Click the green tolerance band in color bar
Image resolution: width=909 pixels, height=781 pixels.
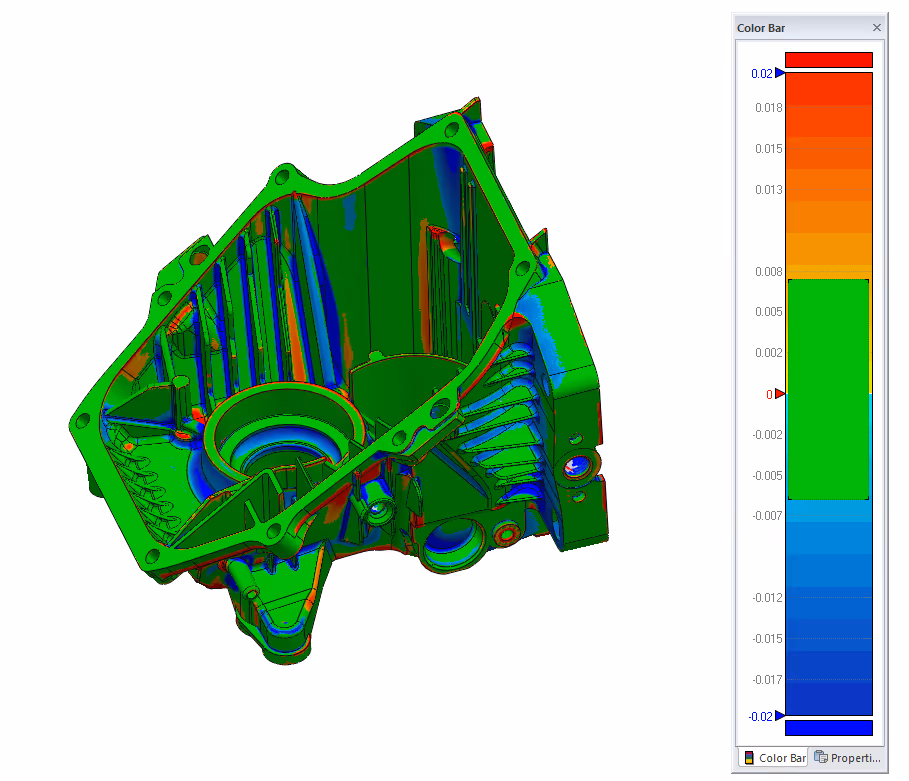[828, 389]
